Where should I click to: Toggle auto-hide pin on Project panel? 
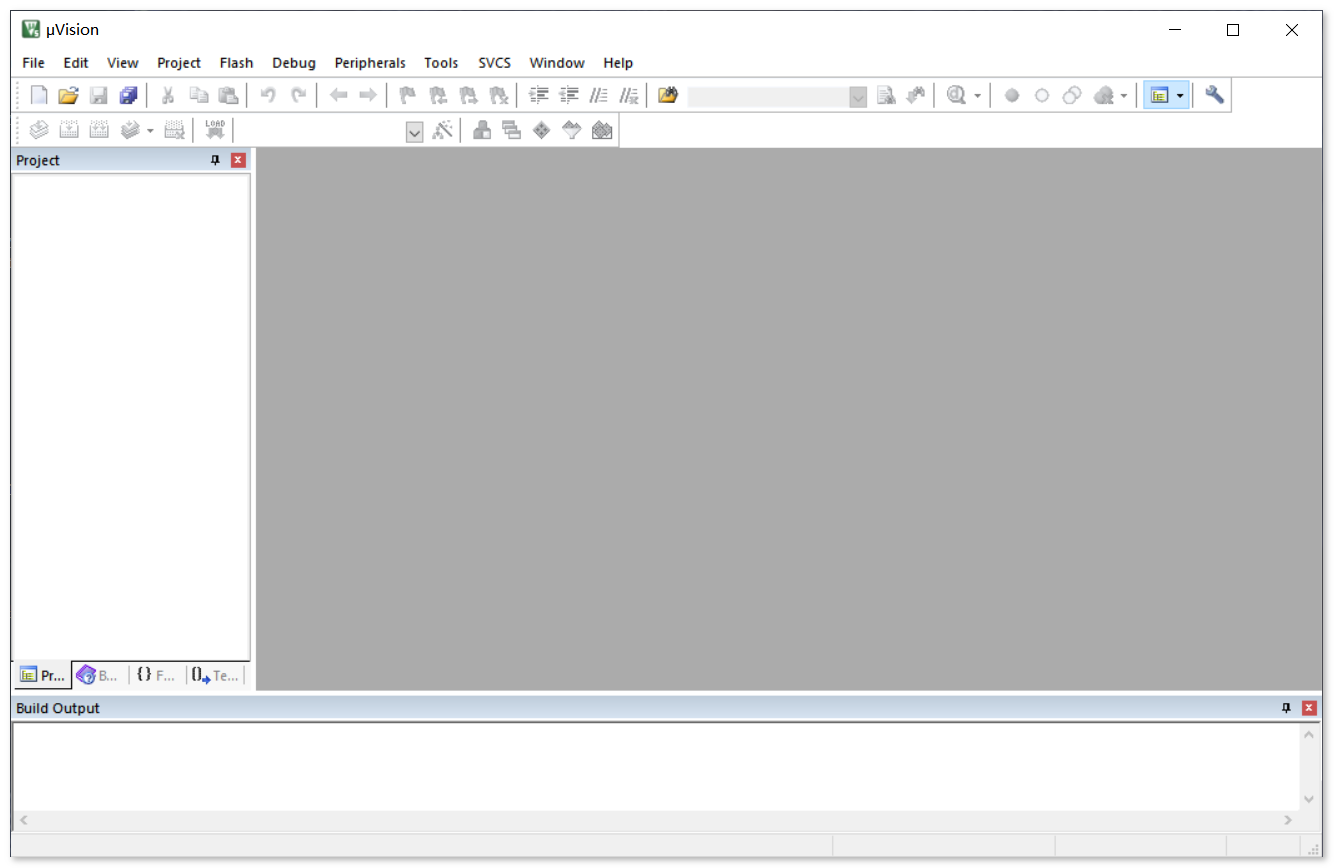(215, 160)
